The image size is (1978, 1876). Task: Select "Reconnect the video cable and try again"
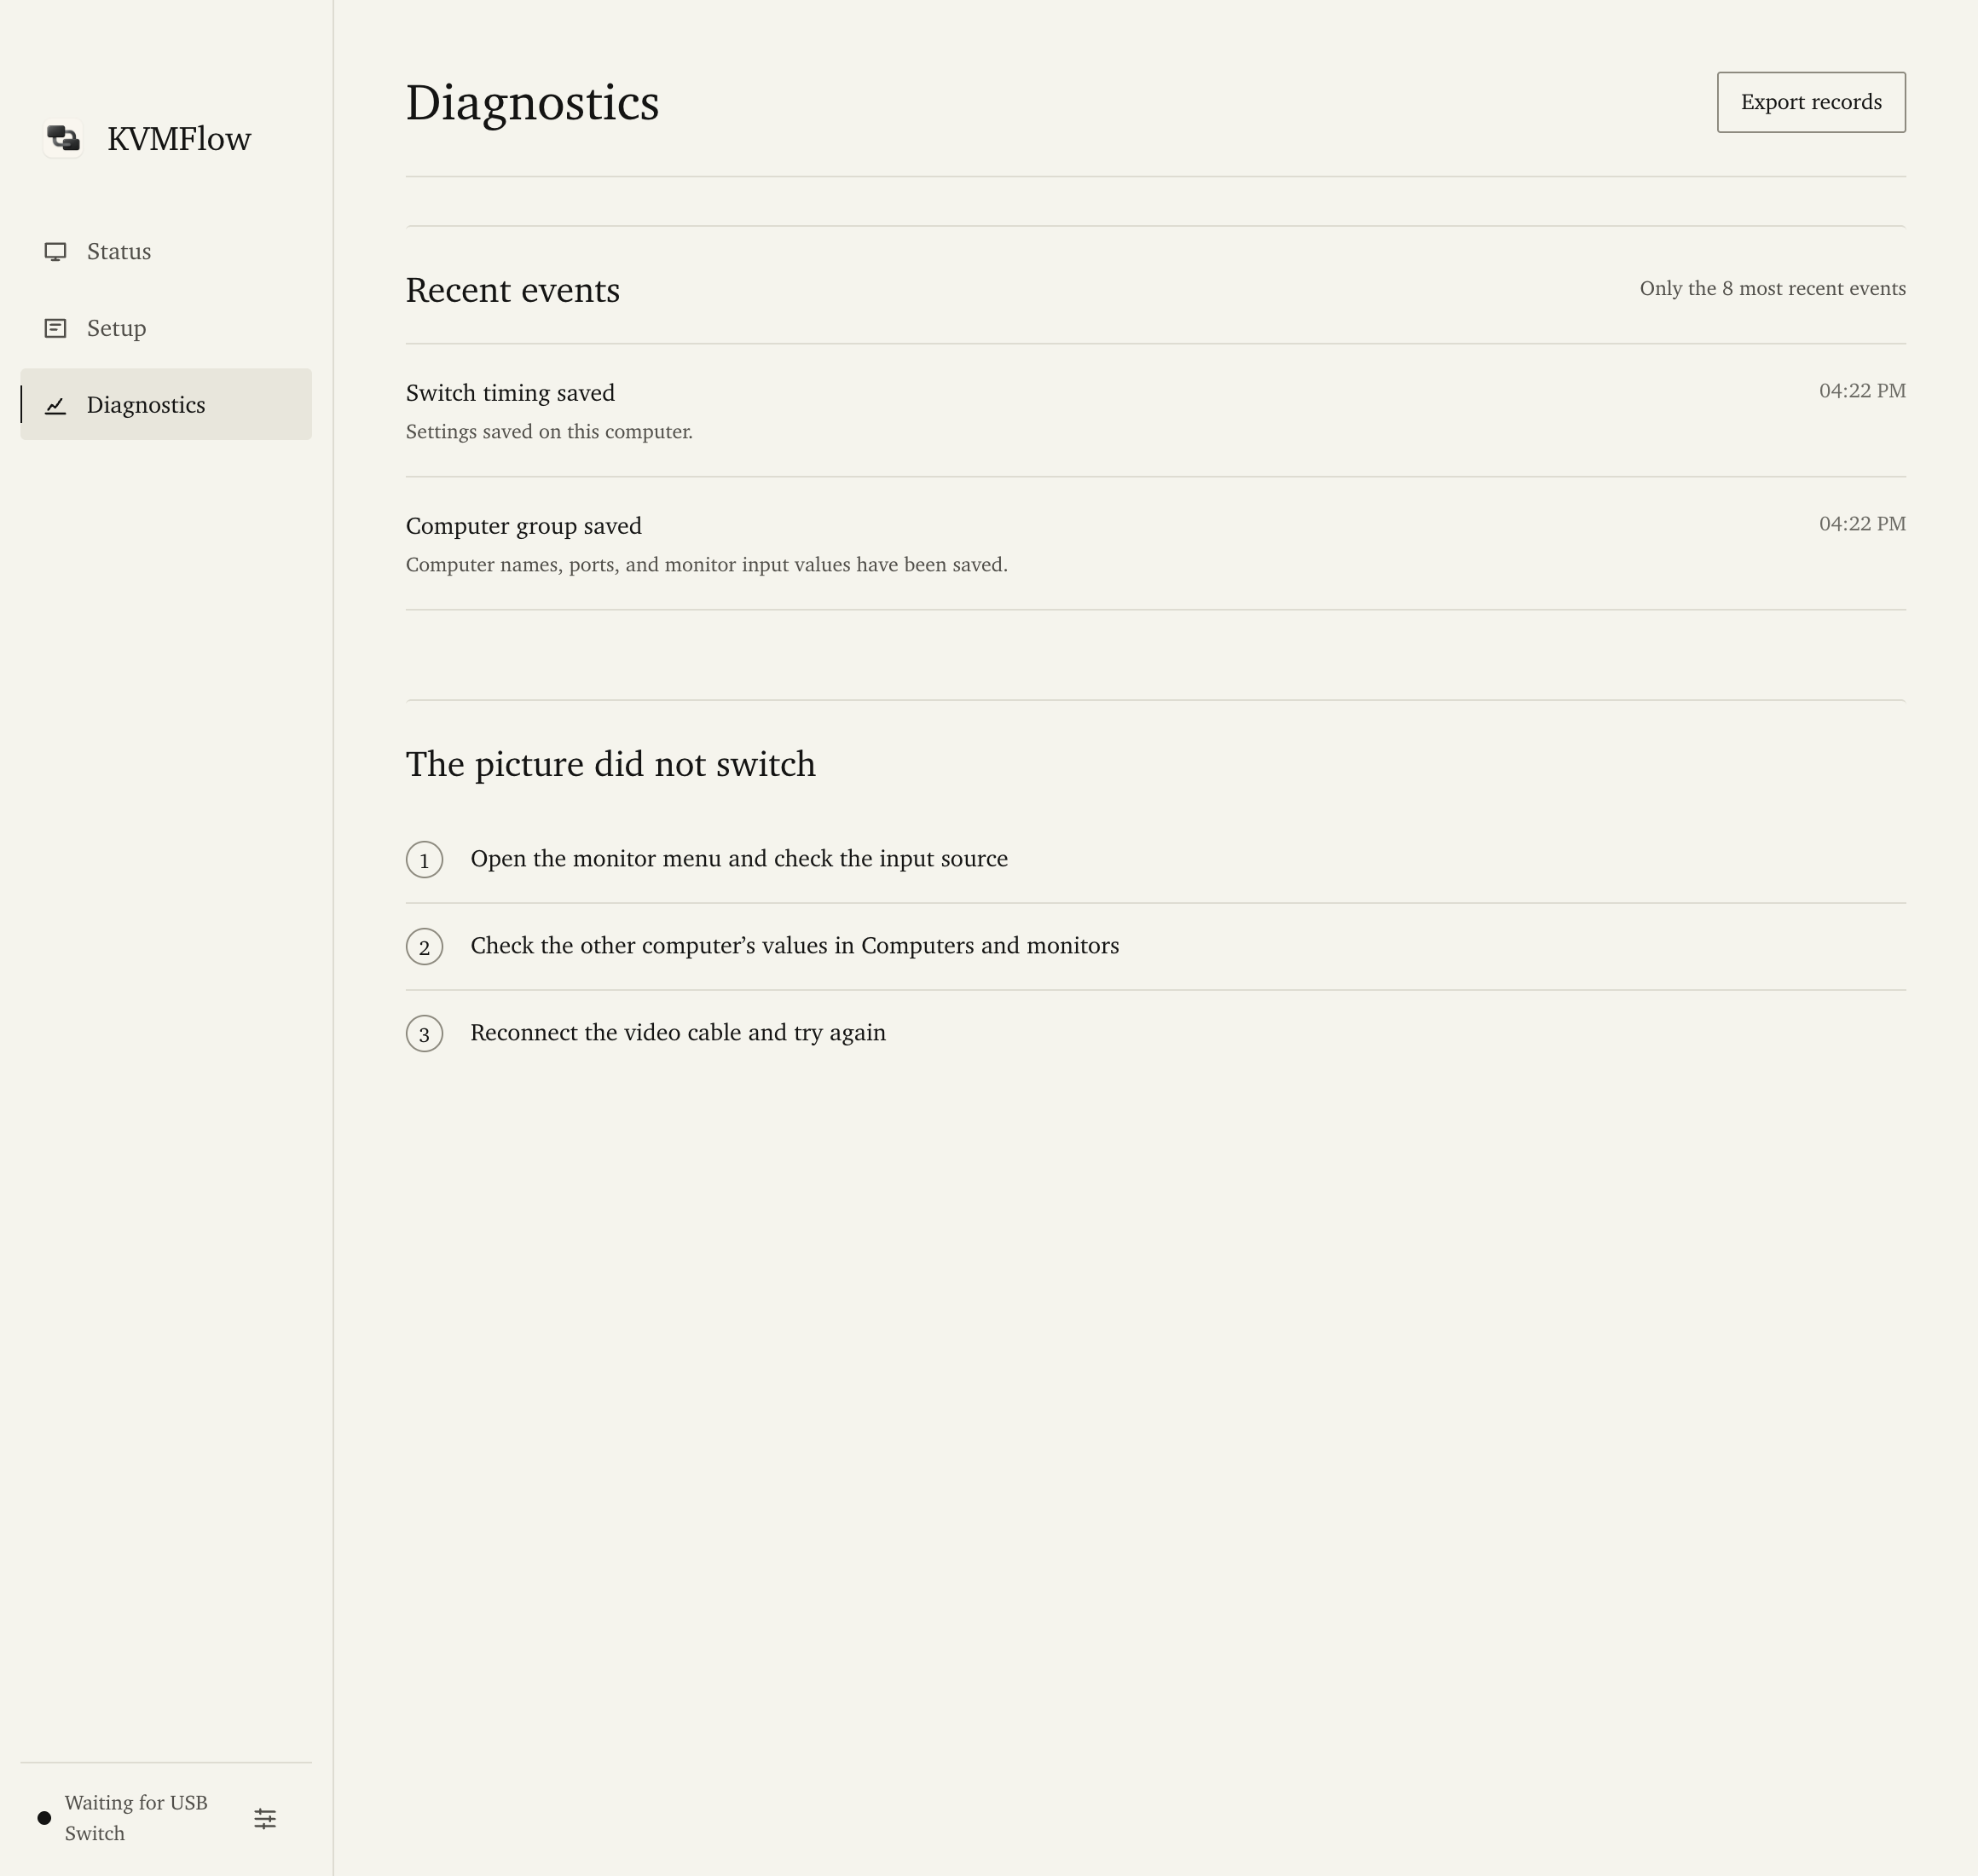tap(678, 1033)
